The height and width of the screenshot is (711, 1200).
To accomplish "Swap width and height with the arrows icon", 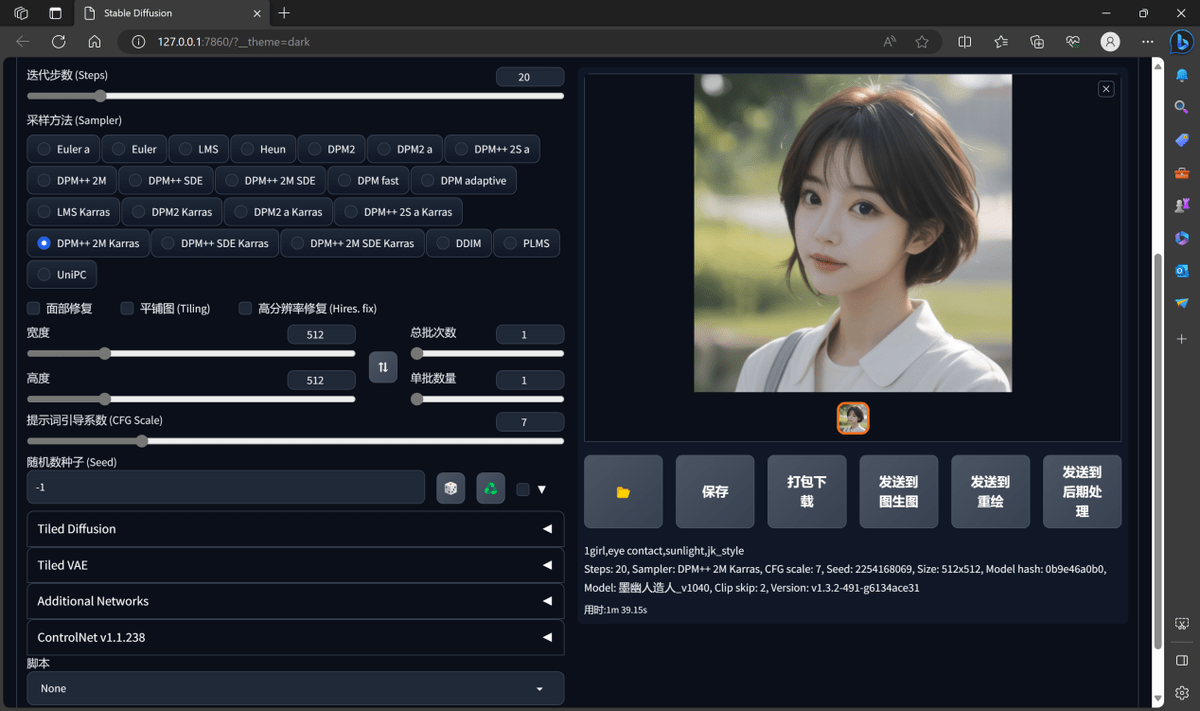I will (x=383, y=366).
